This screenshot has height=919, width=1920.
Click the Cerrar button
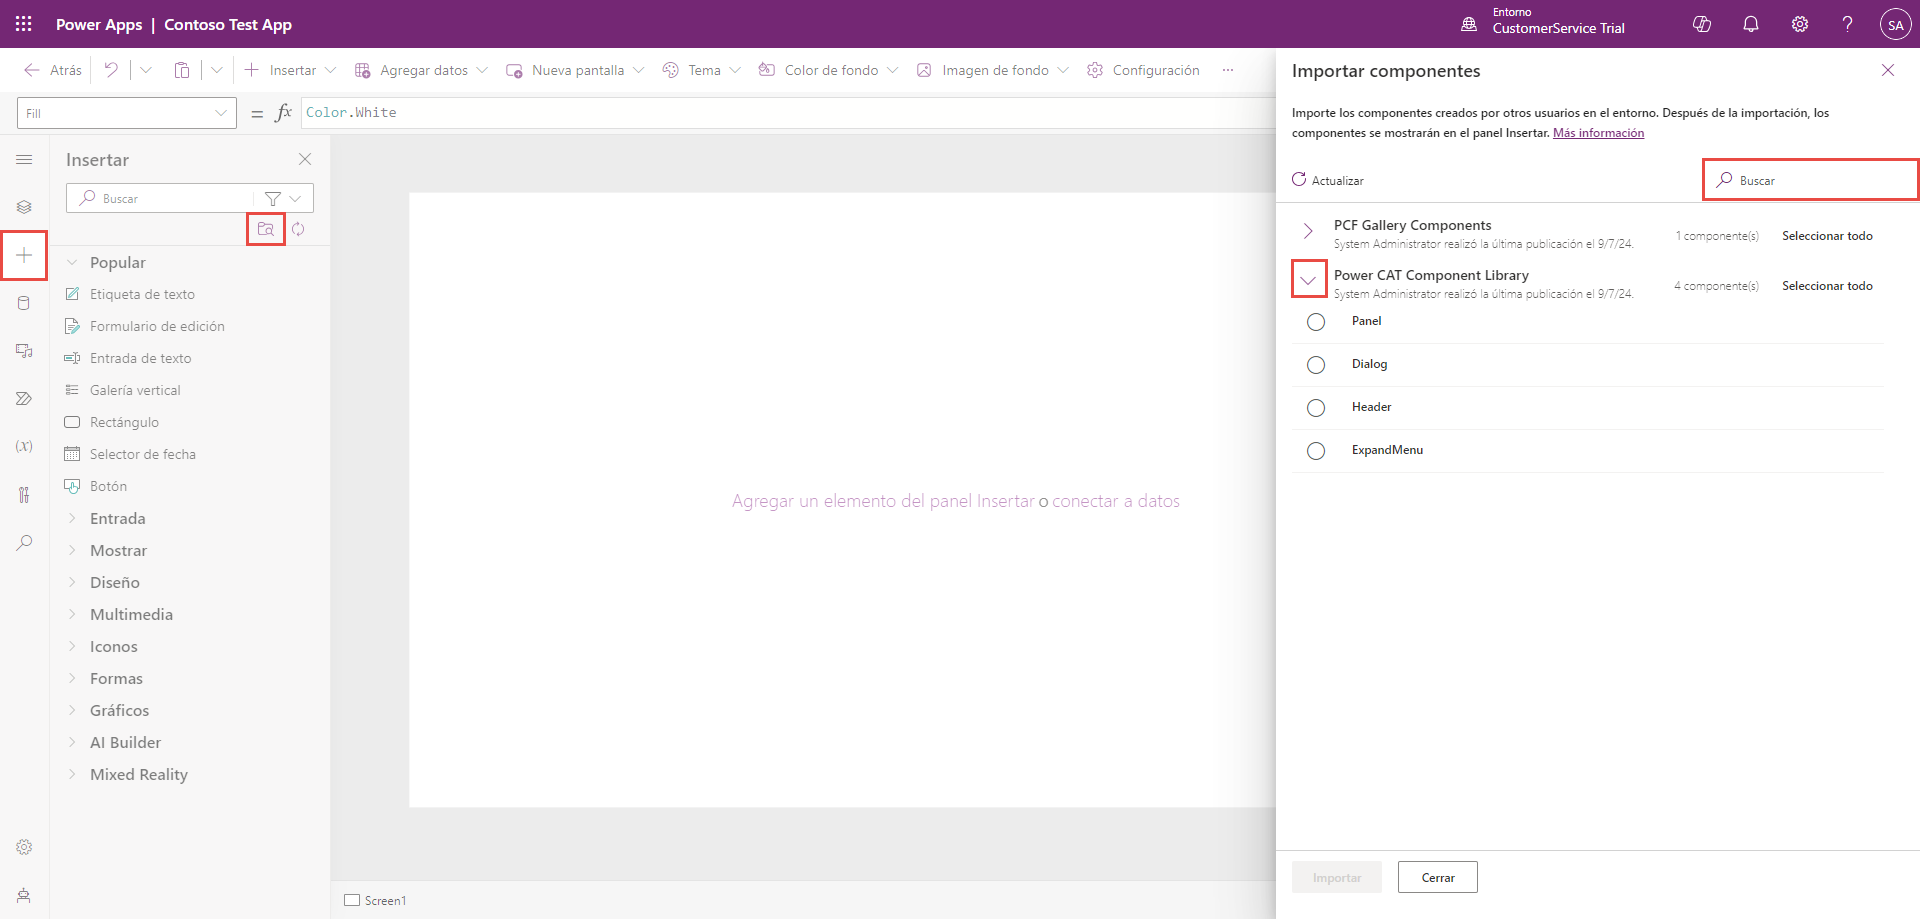[x=1437, y=877]
